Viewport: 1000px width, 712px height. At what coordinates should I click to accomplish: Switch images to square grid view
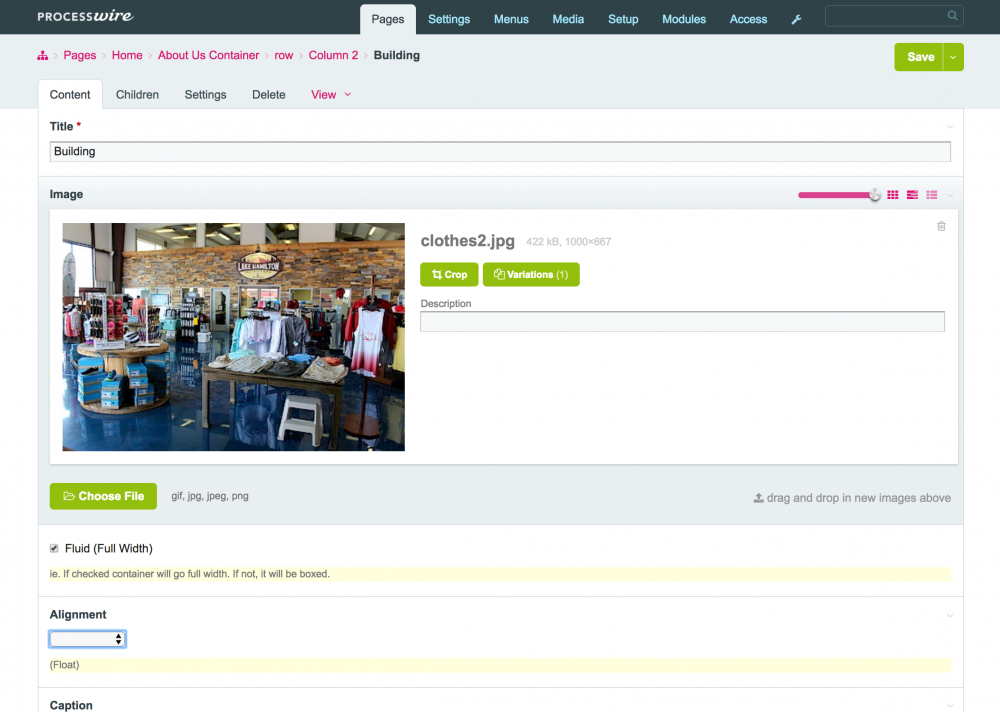pyautogui.click(x=893, y=195)
